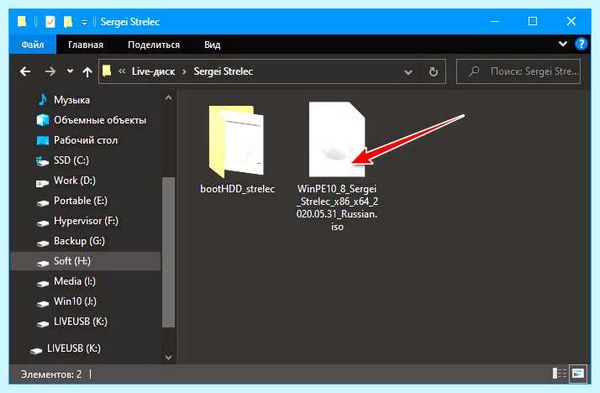Go up one folder level

click(x=87, y=72)
